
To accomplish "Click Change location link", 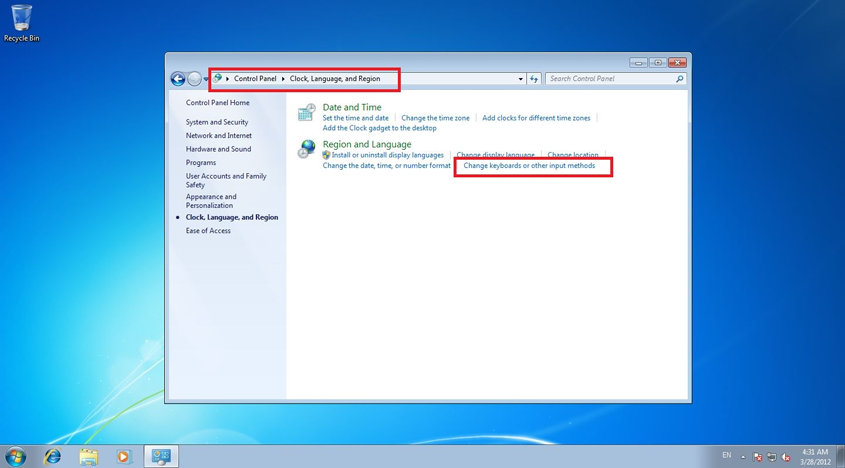I will click(573, 155).
